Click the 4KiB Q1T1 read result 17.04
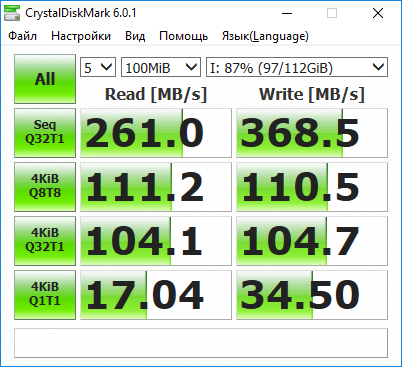 coord(156,295)
